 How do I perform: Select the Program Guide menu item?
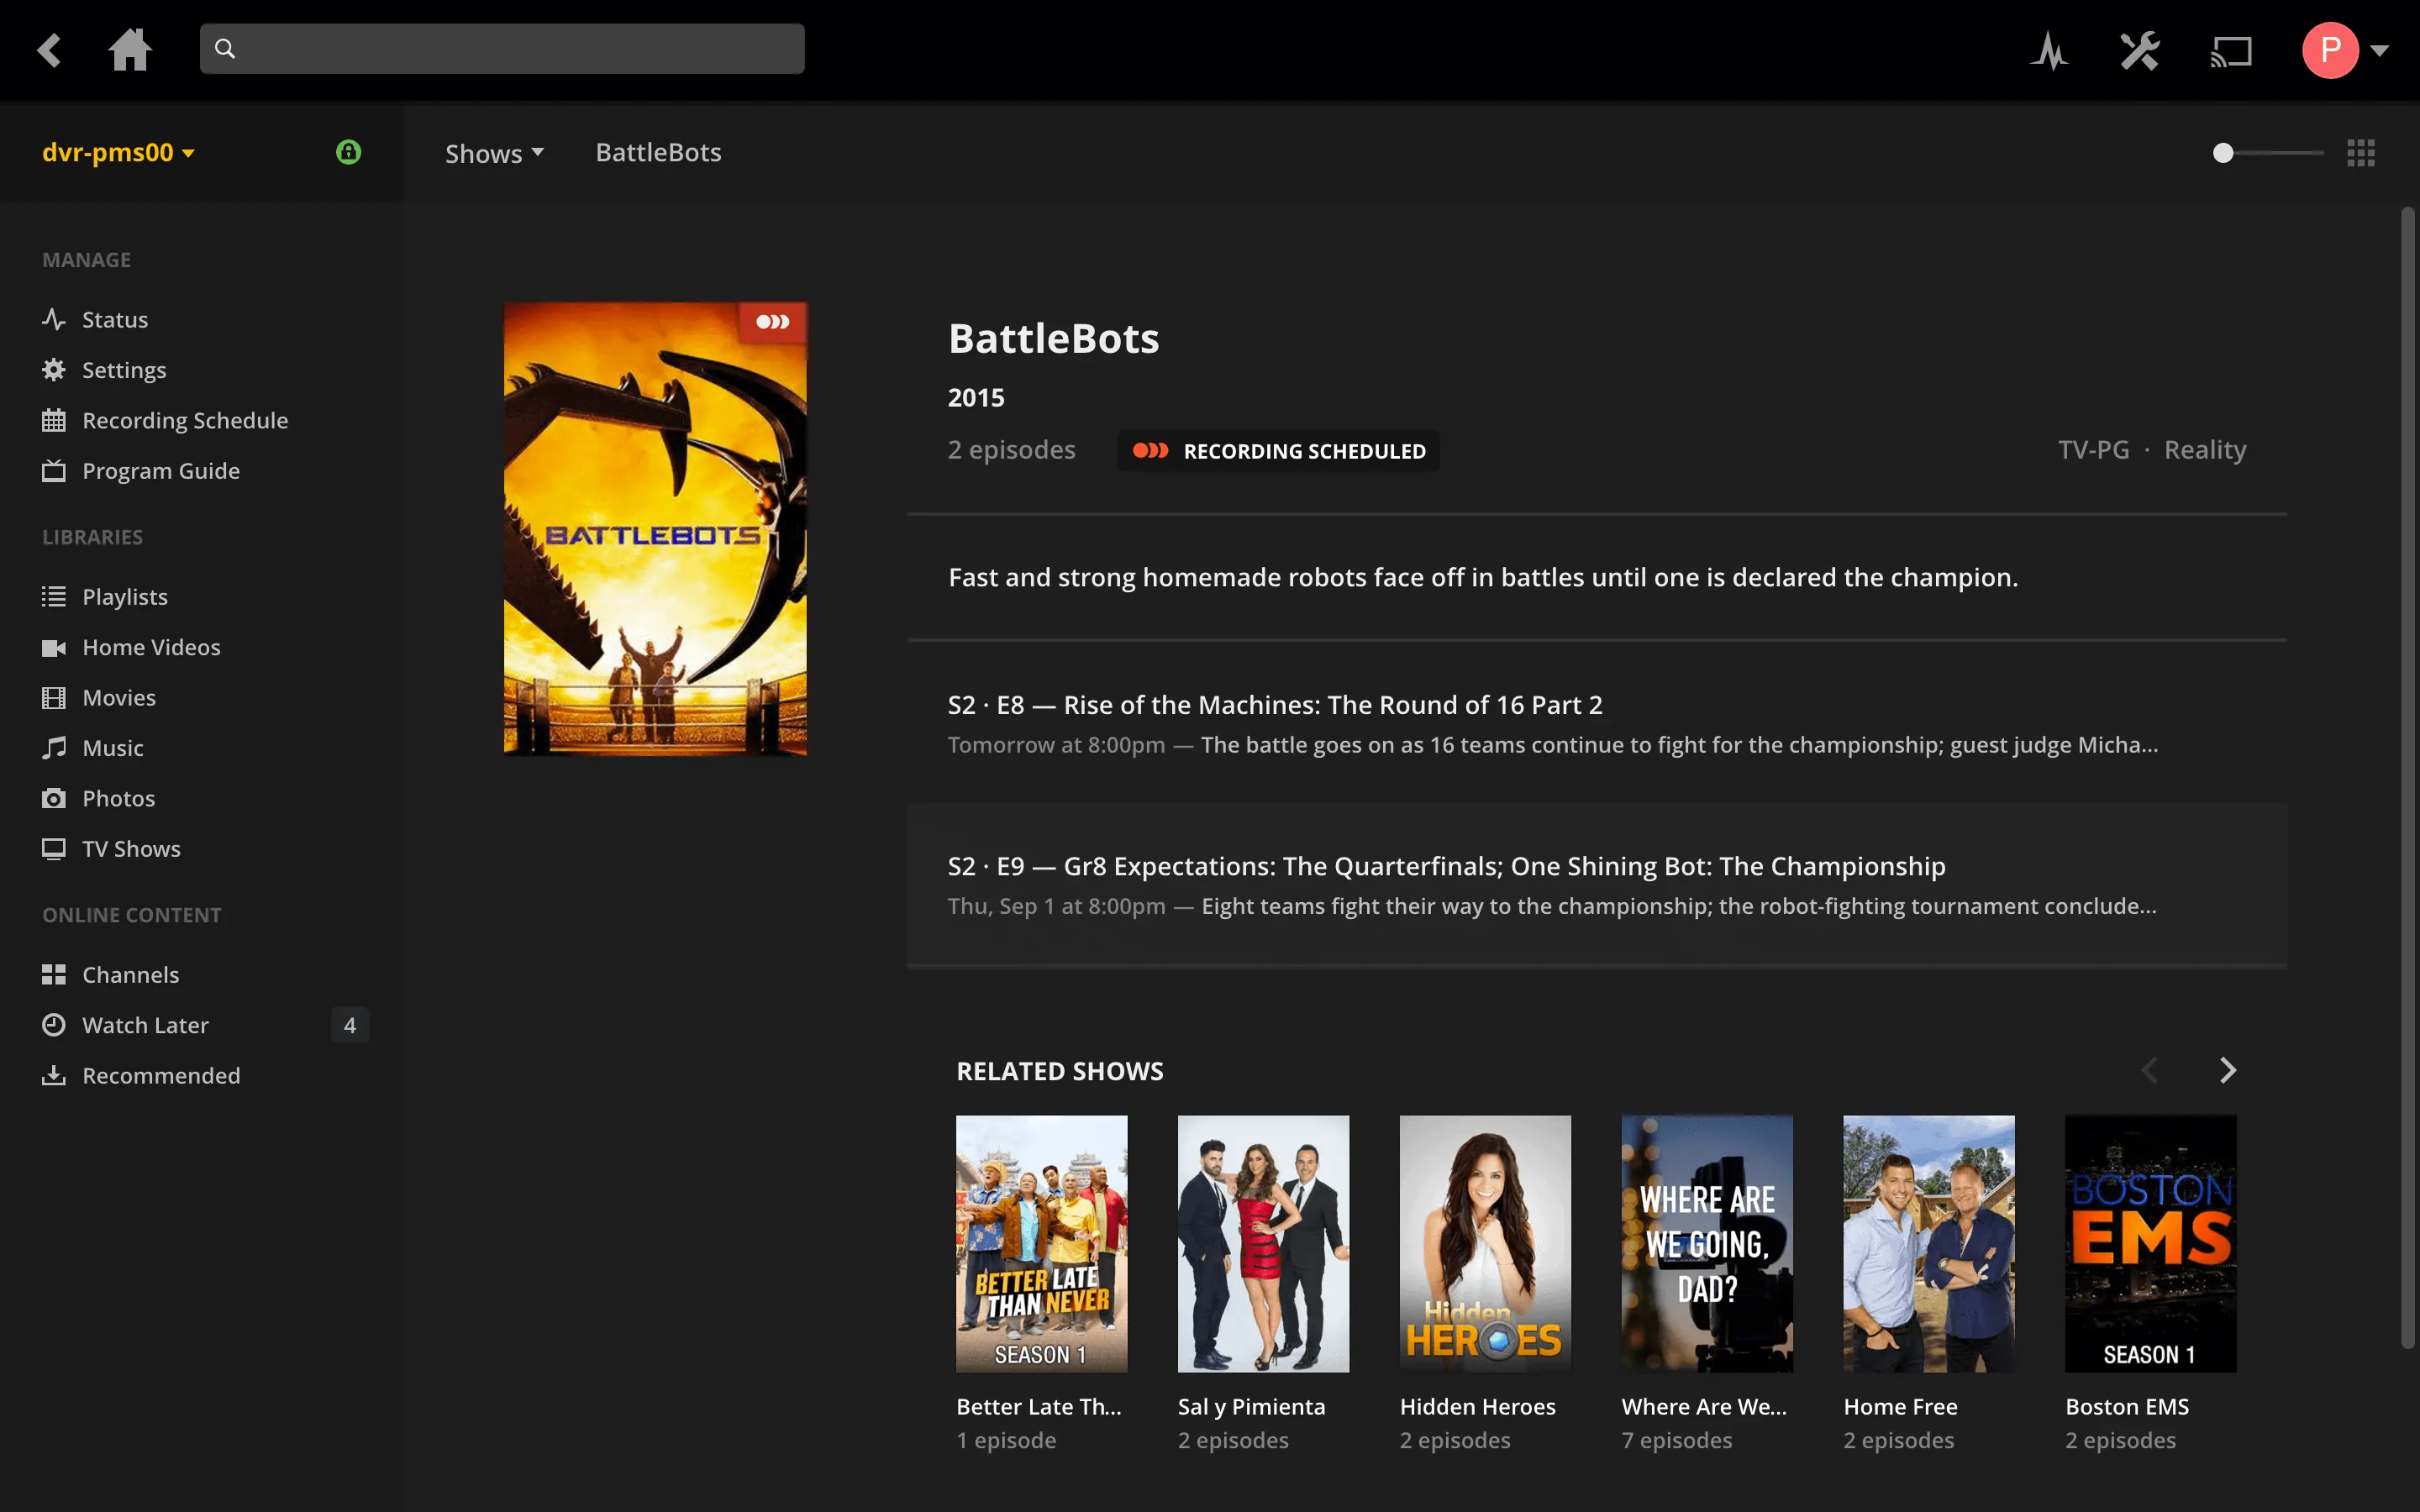point(160,470)
